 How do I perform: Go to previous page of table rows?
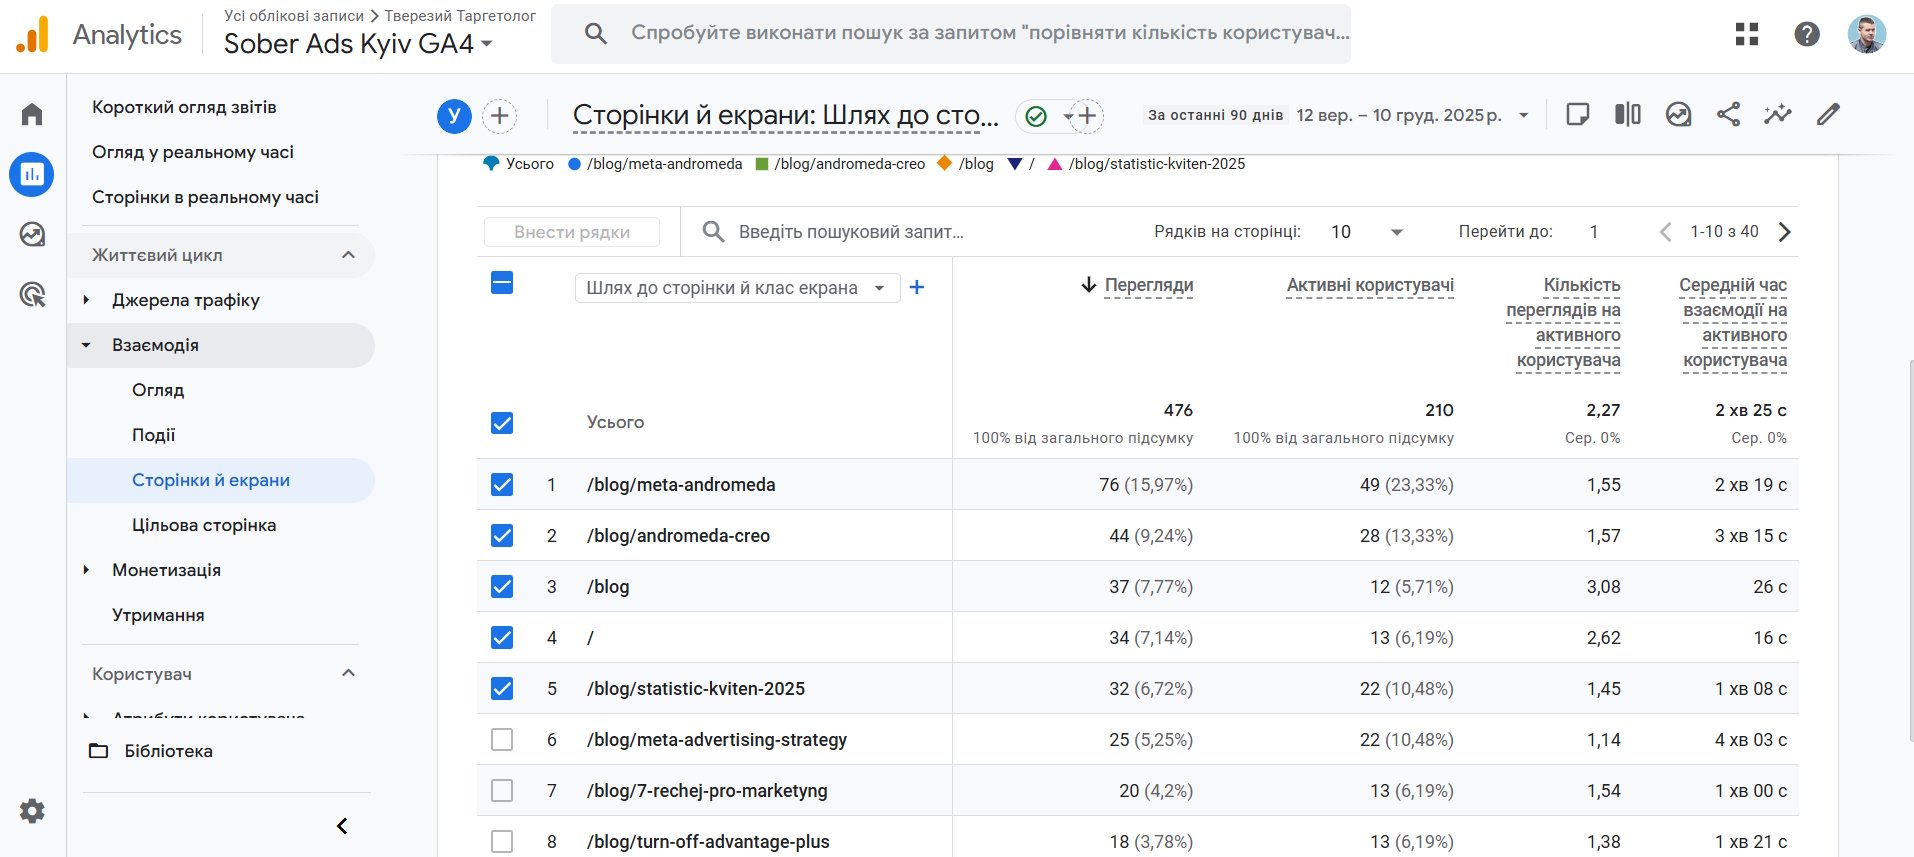1665,232
